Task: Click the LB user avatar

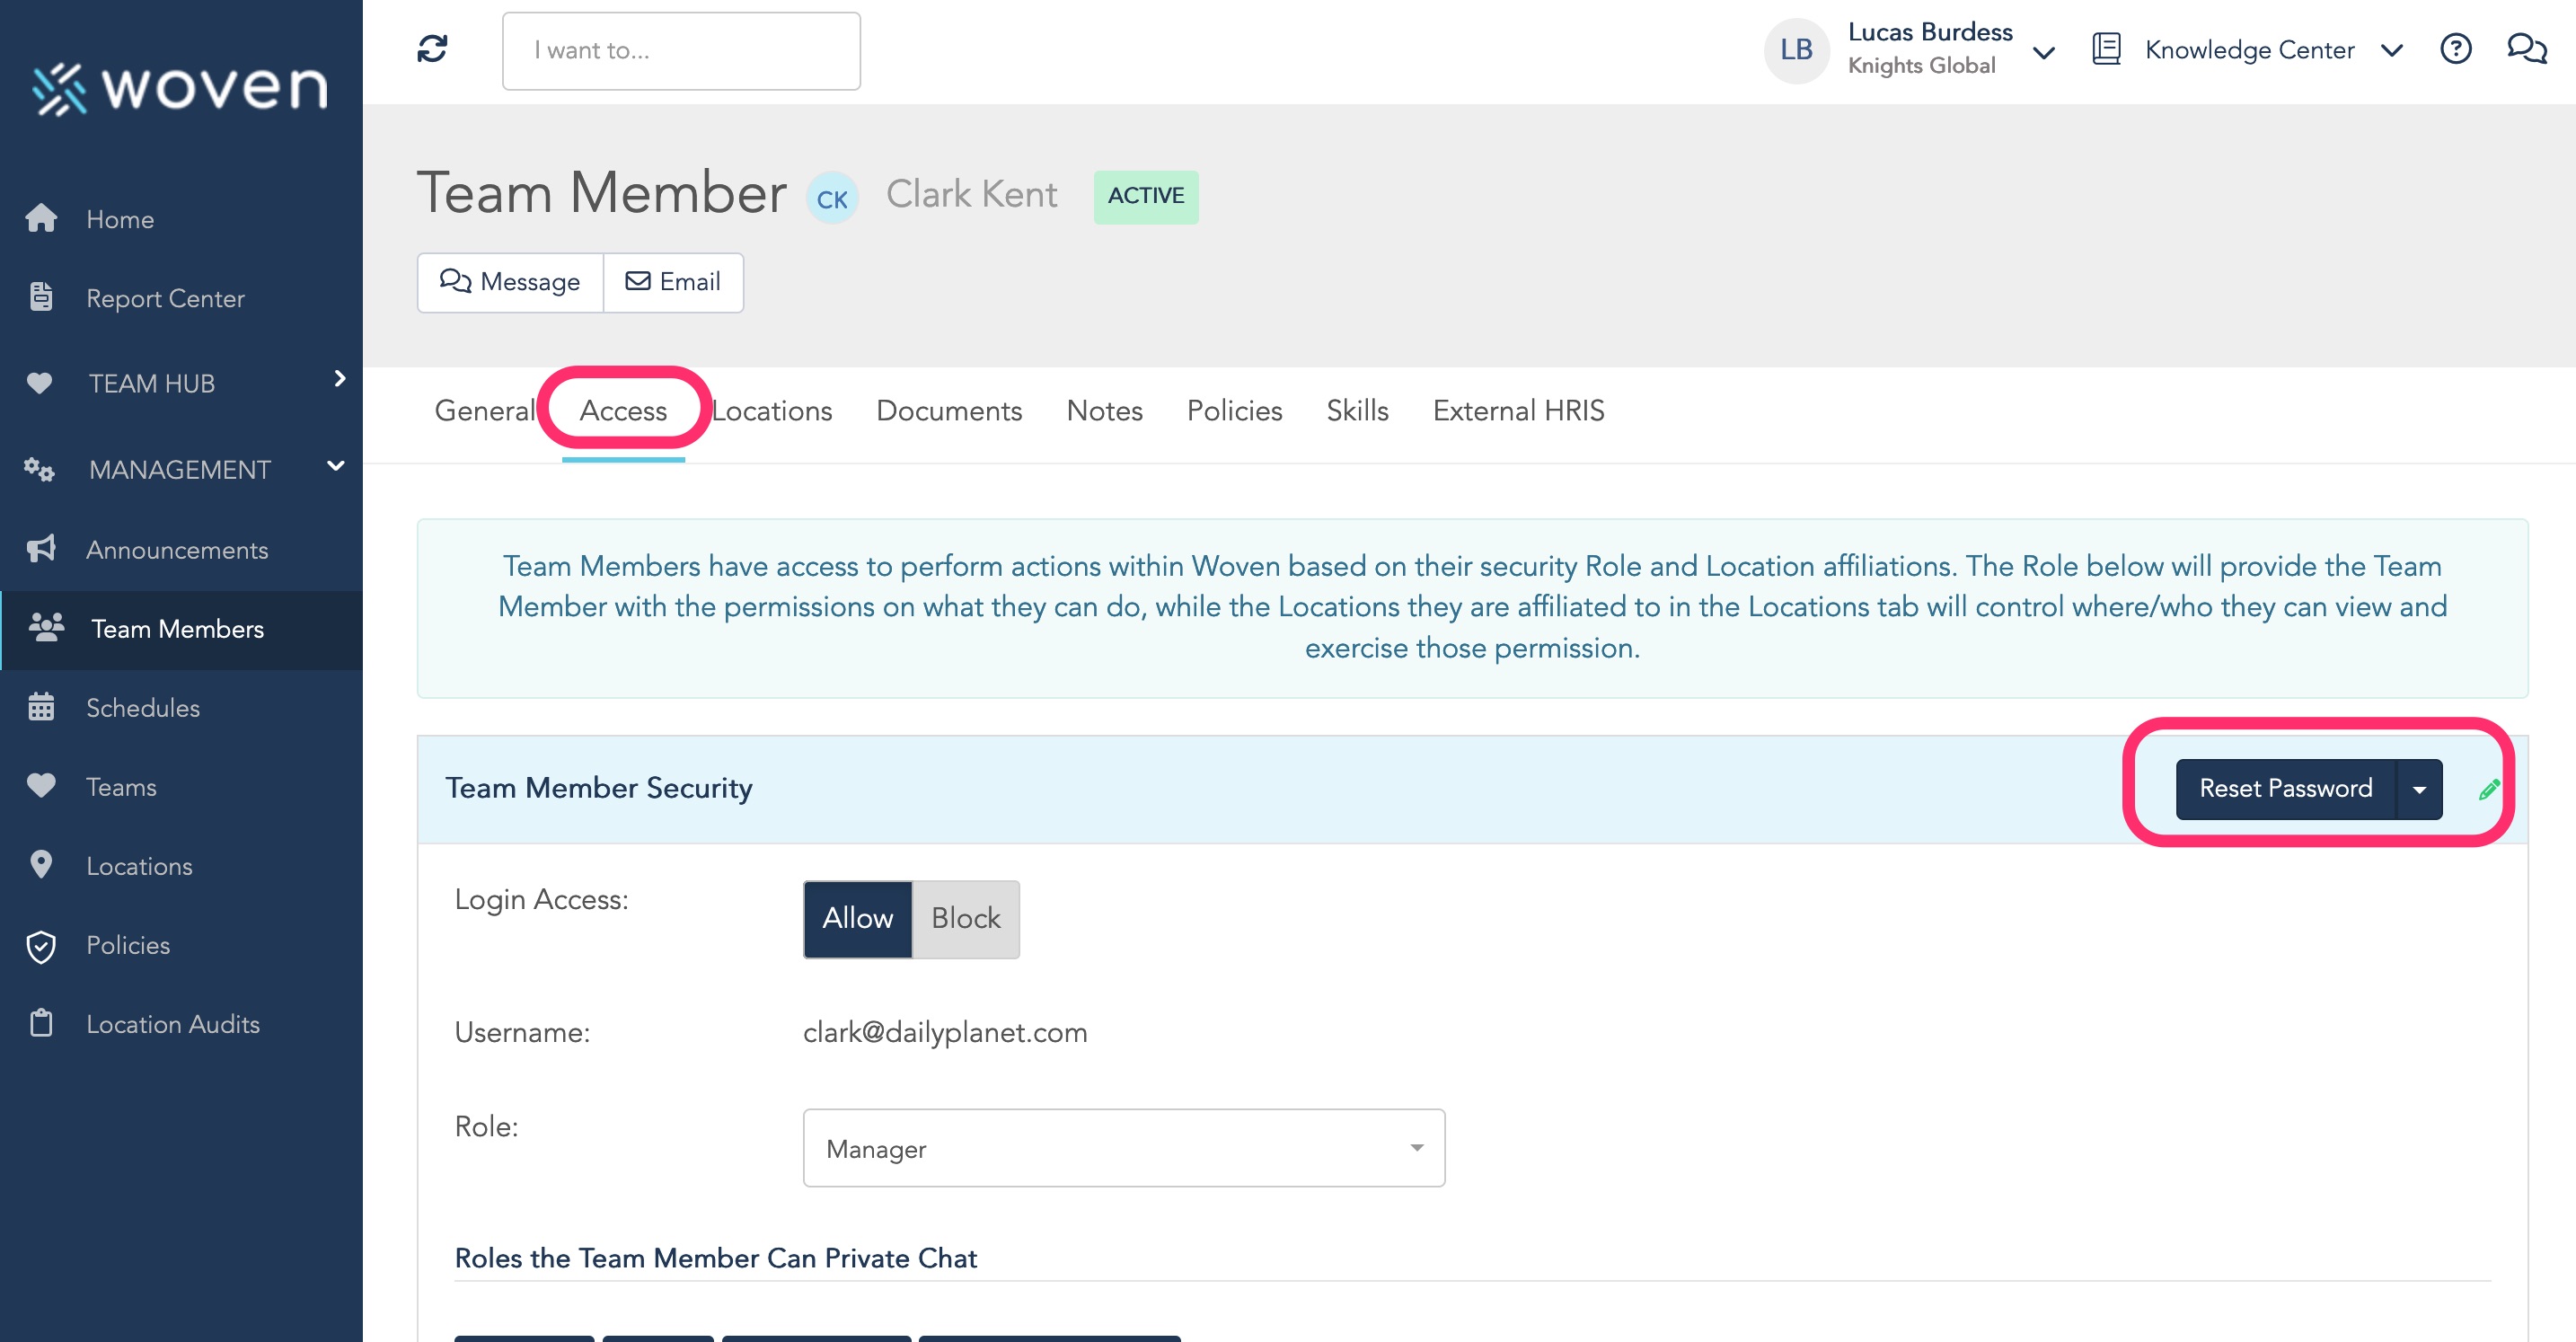Action: click(1796, 50)
